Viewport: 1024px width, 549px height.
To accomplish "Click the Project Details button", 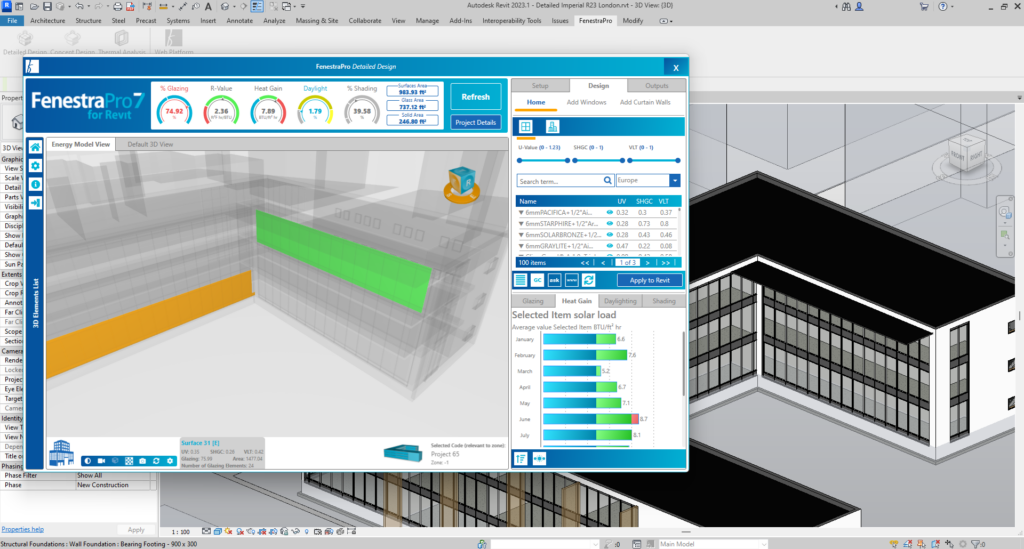I will [475, 123].
